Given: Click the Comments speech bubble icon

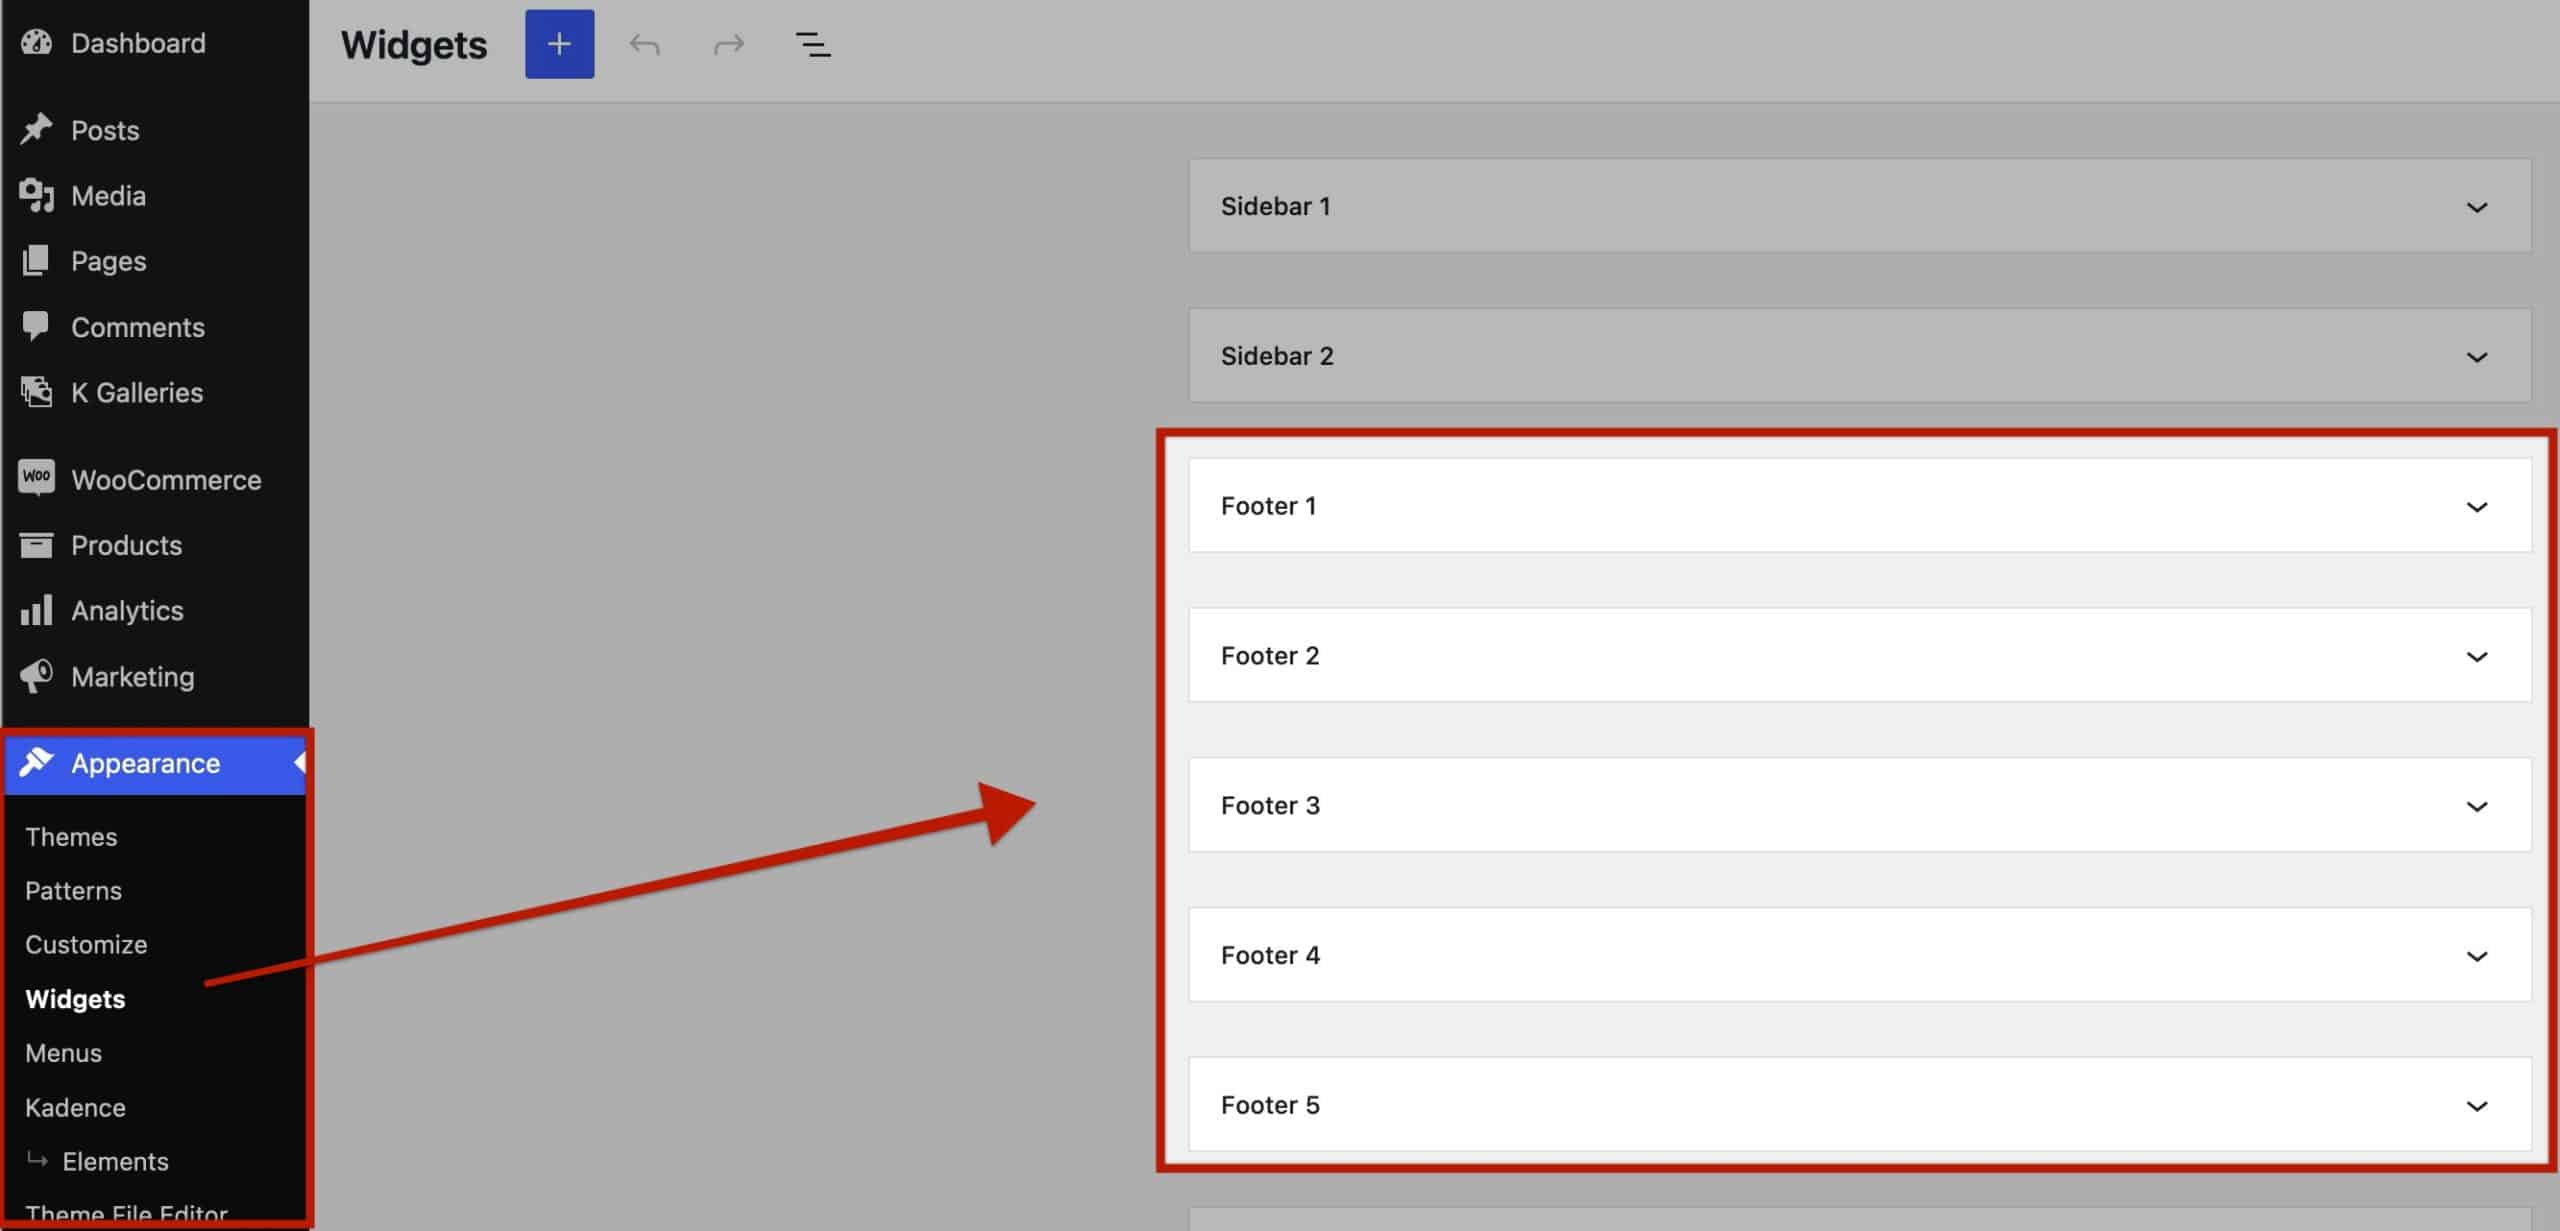Looking at the screenshot, I should (37, 326).
